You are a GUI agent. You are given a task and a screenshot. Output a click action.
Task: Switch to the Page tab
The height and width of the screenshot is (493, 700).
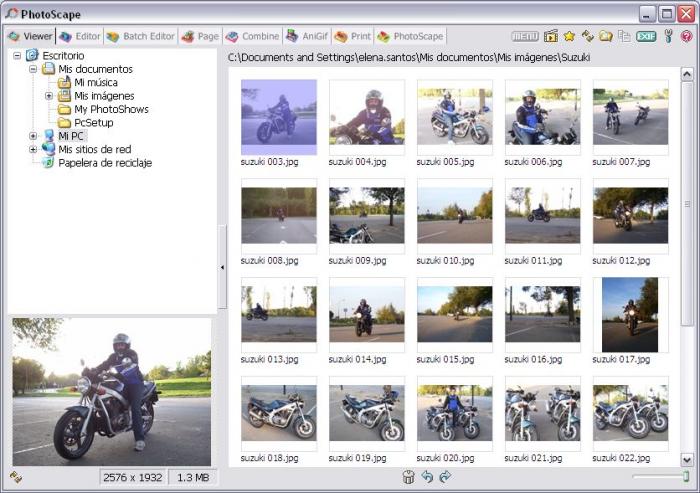[x=200, y=36]
